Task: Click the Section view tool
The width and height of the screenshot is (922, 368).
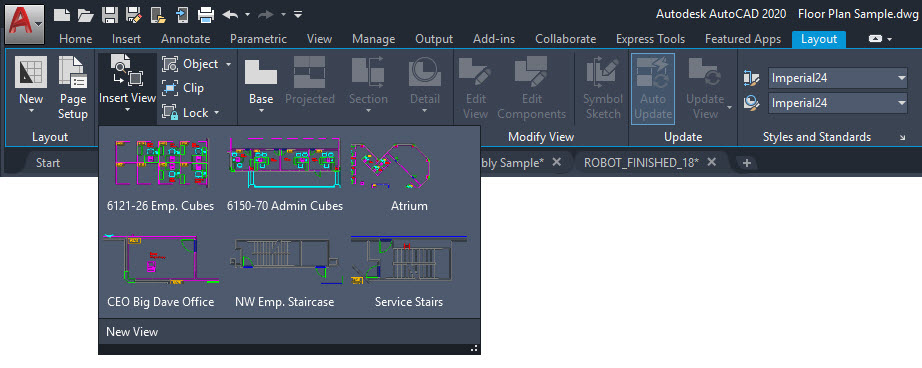Action: (x=368, y=86)
